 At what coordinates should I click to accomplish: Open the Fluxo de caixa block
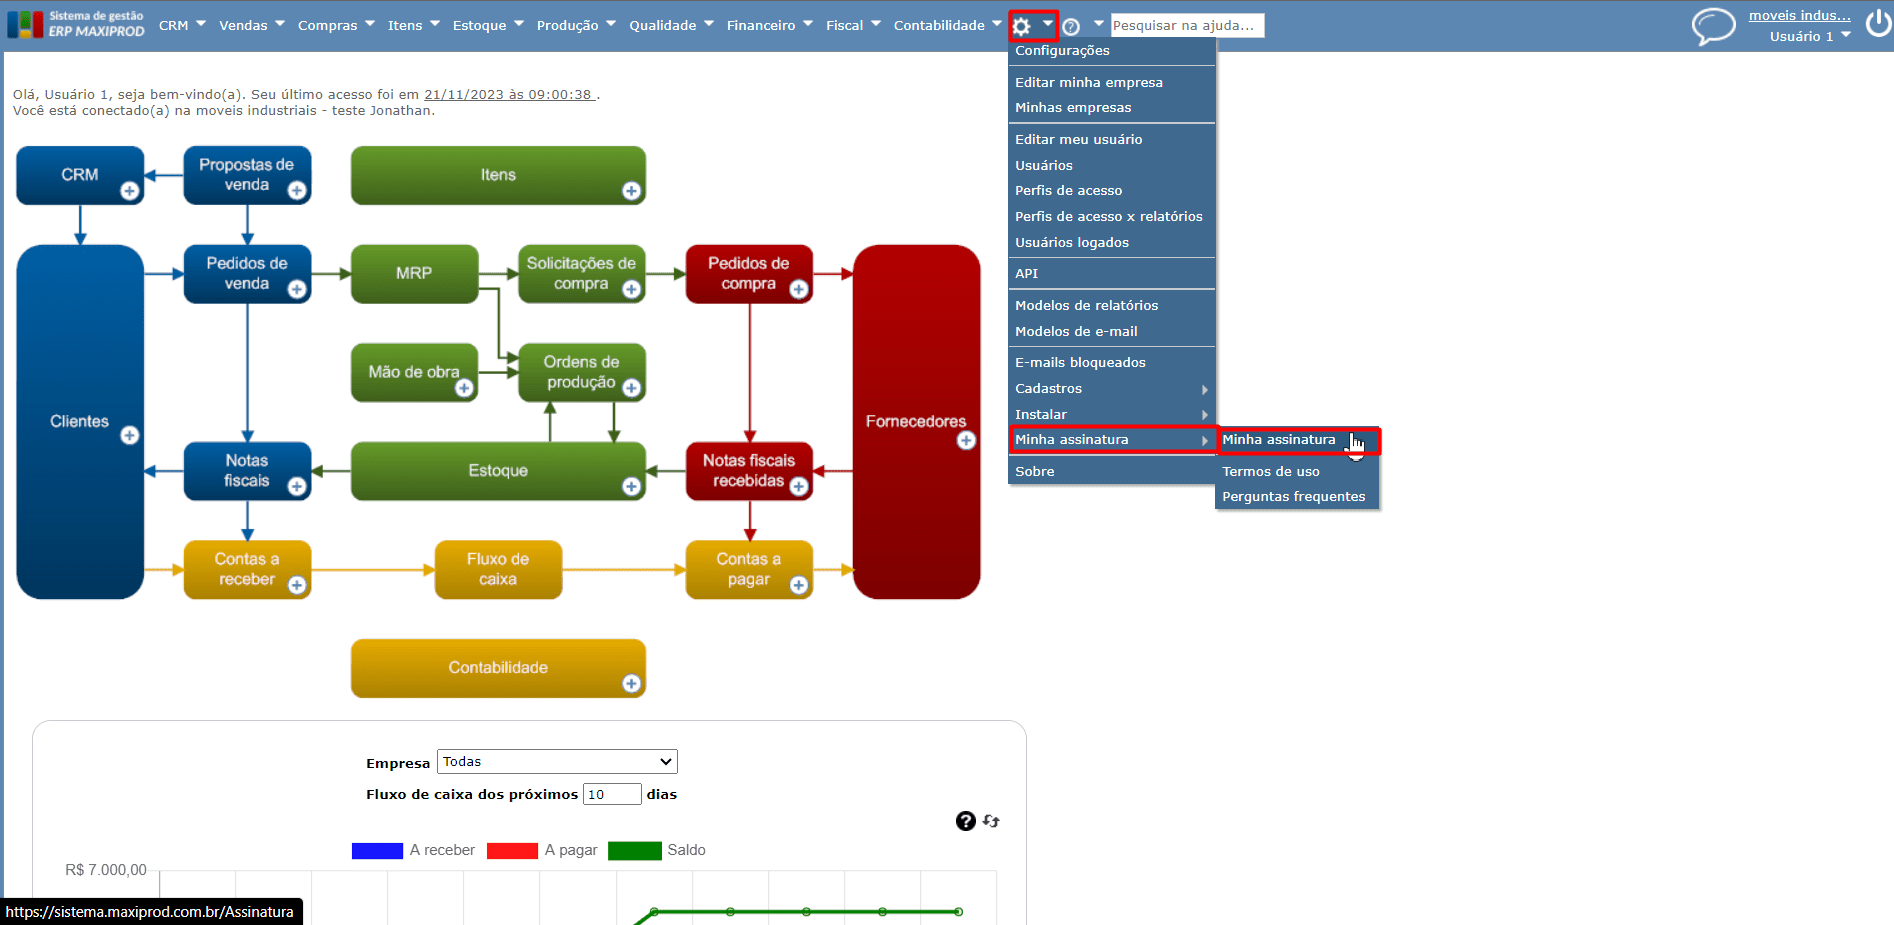(498, 570)
